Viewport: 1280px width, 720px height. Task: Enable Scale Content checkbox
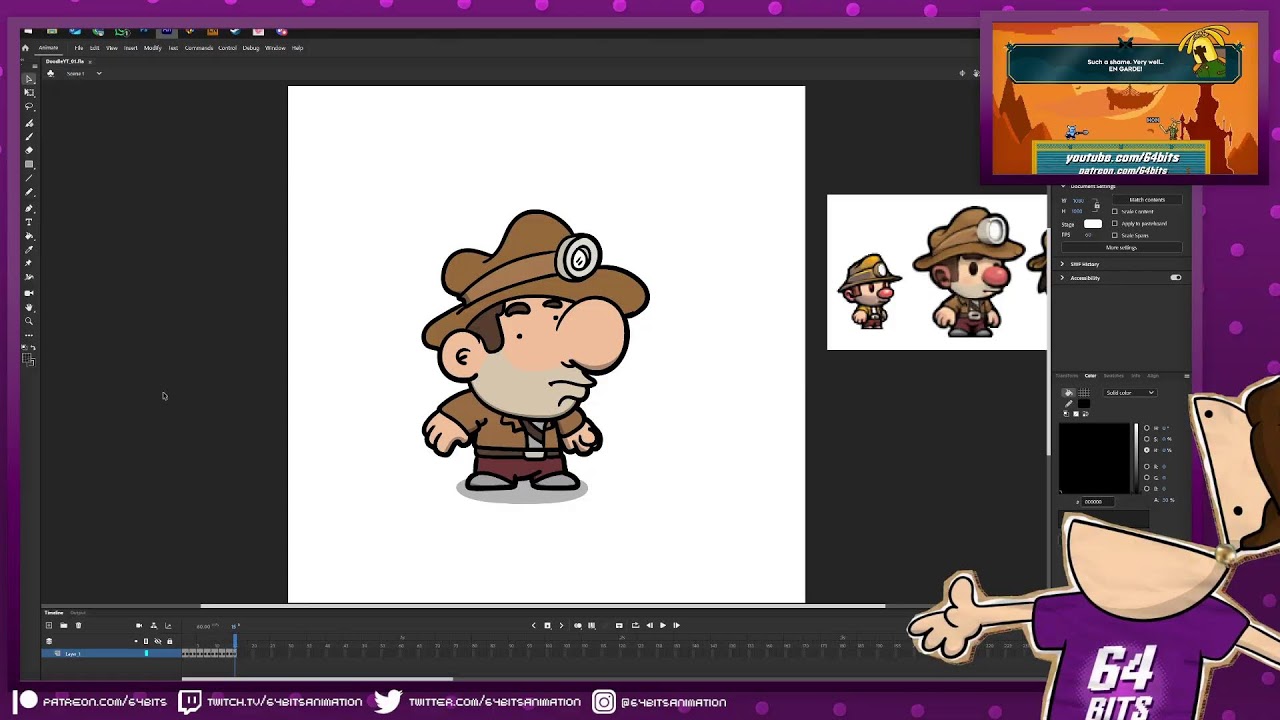[1115, 212]
